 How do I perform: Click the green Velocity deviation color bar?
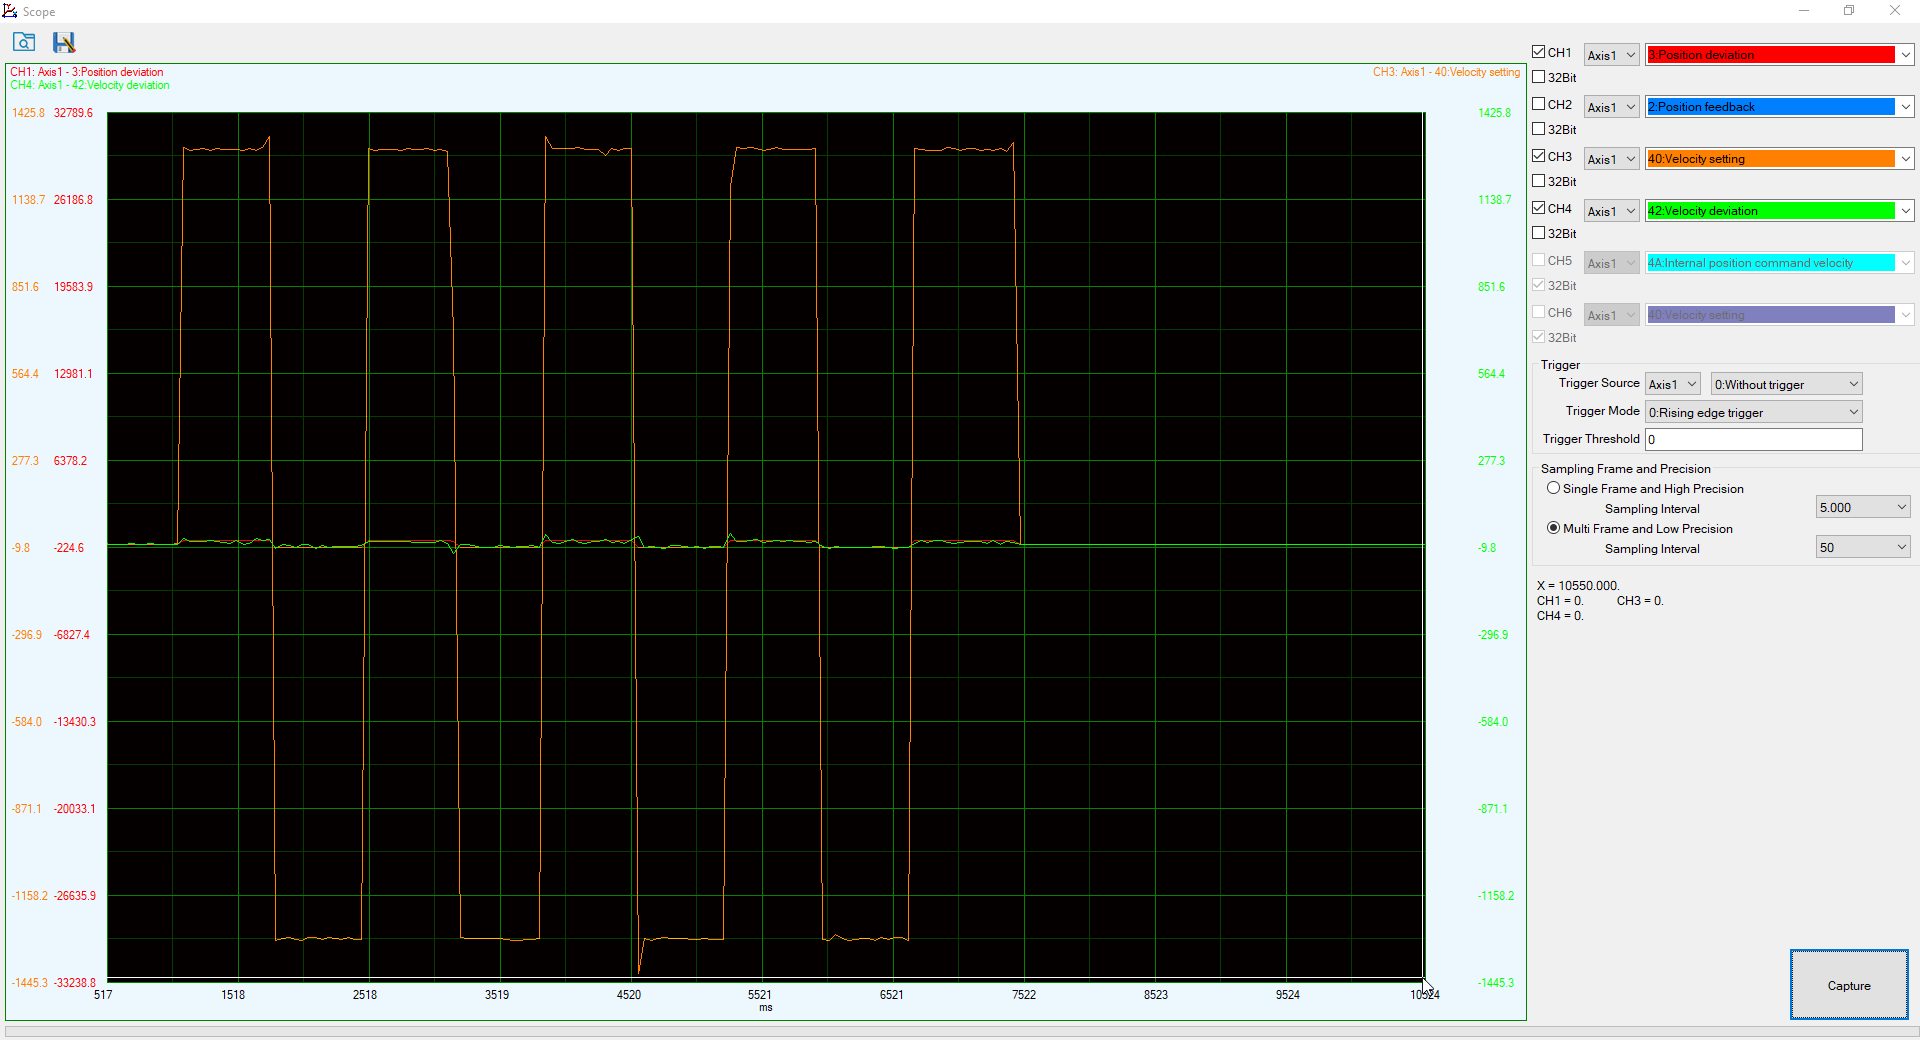1770,211
